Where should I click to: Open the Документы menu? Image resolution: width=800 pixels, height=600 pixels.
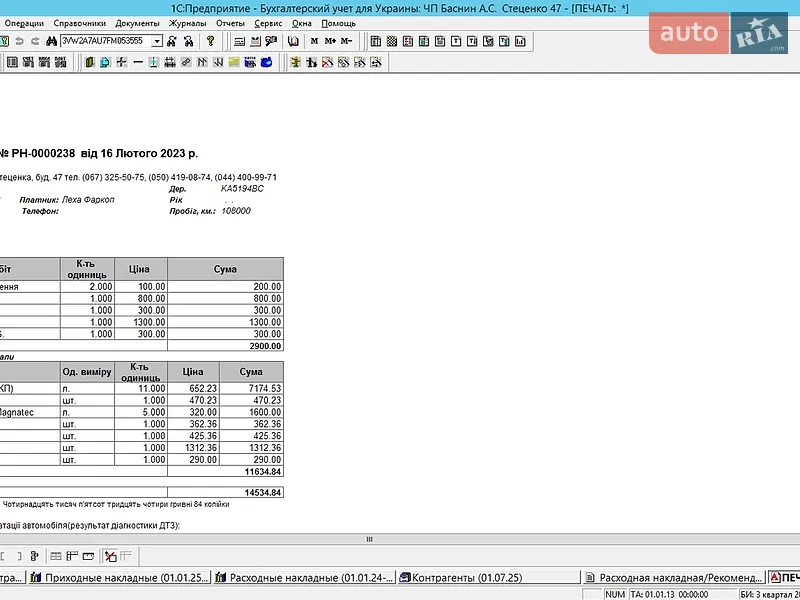click(x=137, y=23)
